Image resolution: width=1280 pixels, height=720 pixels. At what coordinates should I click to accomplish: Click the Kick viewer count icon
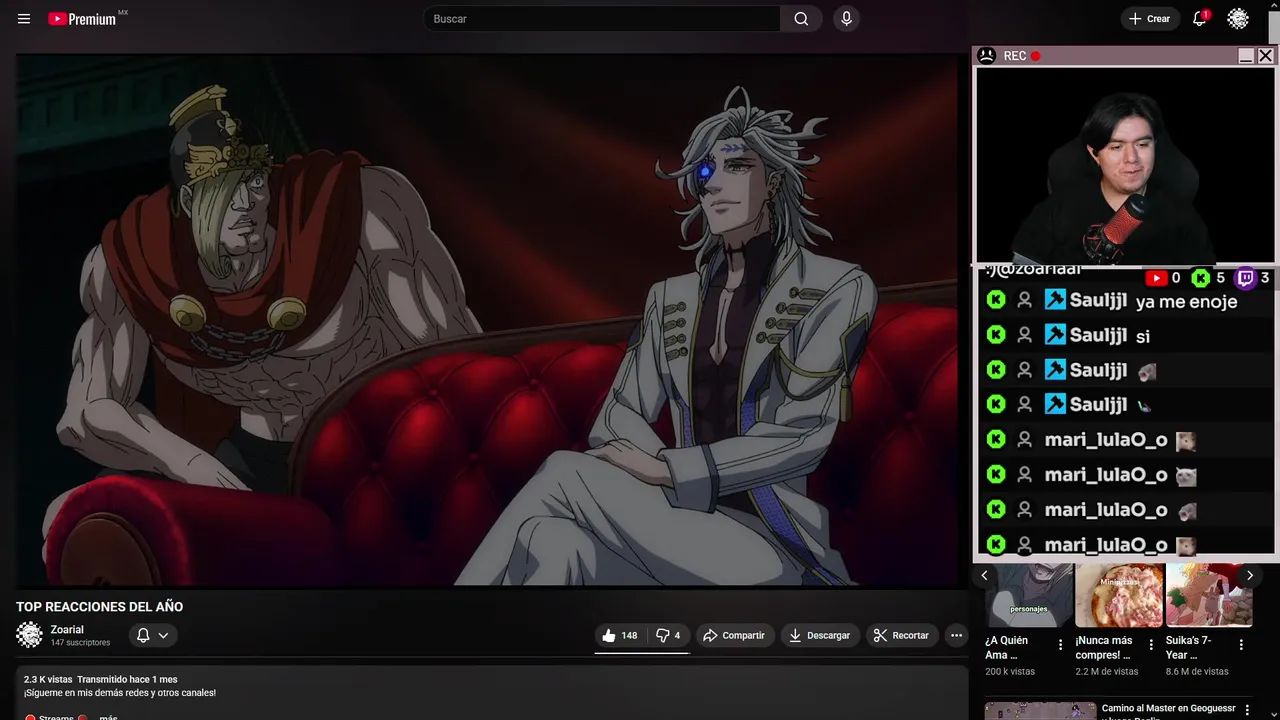(1201, 278)
